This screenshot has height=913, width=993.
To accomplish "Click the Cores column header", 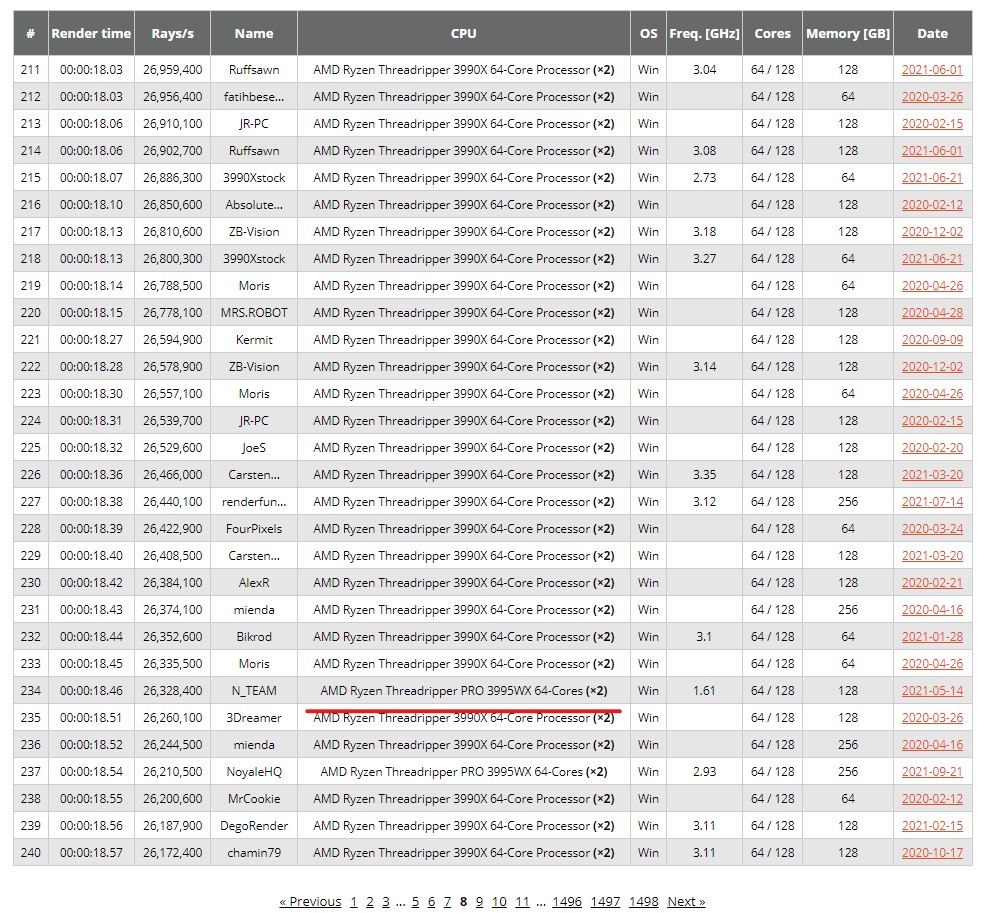I will point(773,34).
